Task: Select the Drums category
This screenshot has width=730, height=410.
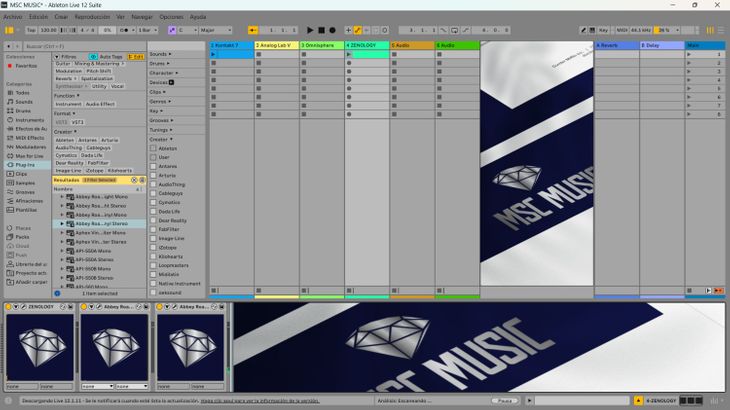Action: pos(23,111)
